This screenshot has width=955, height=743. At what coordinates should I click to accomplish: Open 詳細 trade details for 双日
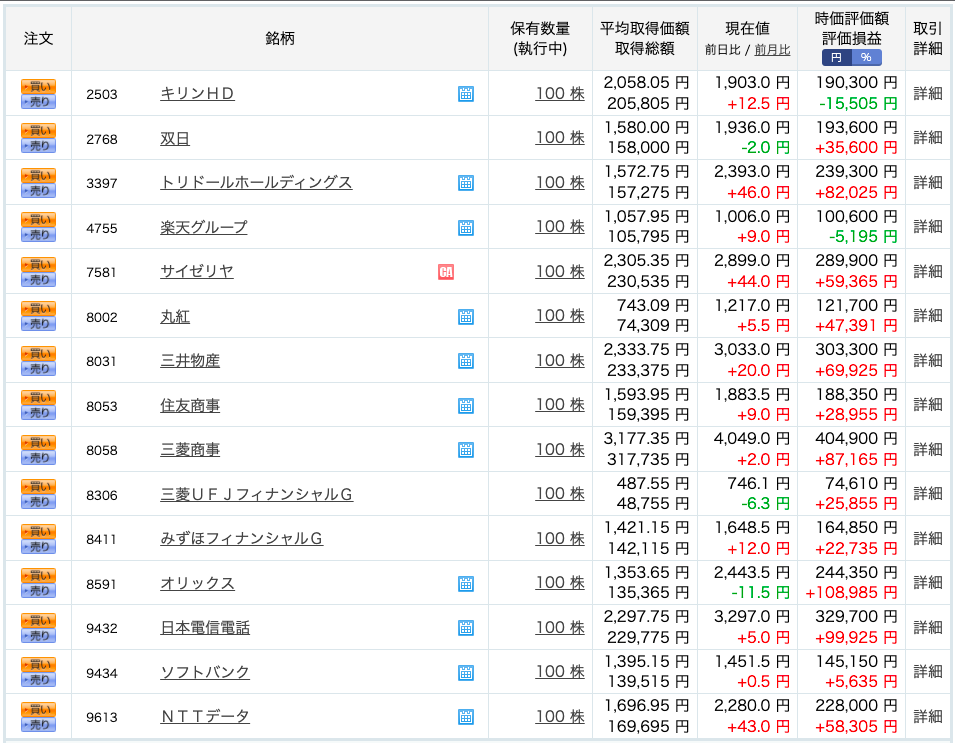coord(928,138)
